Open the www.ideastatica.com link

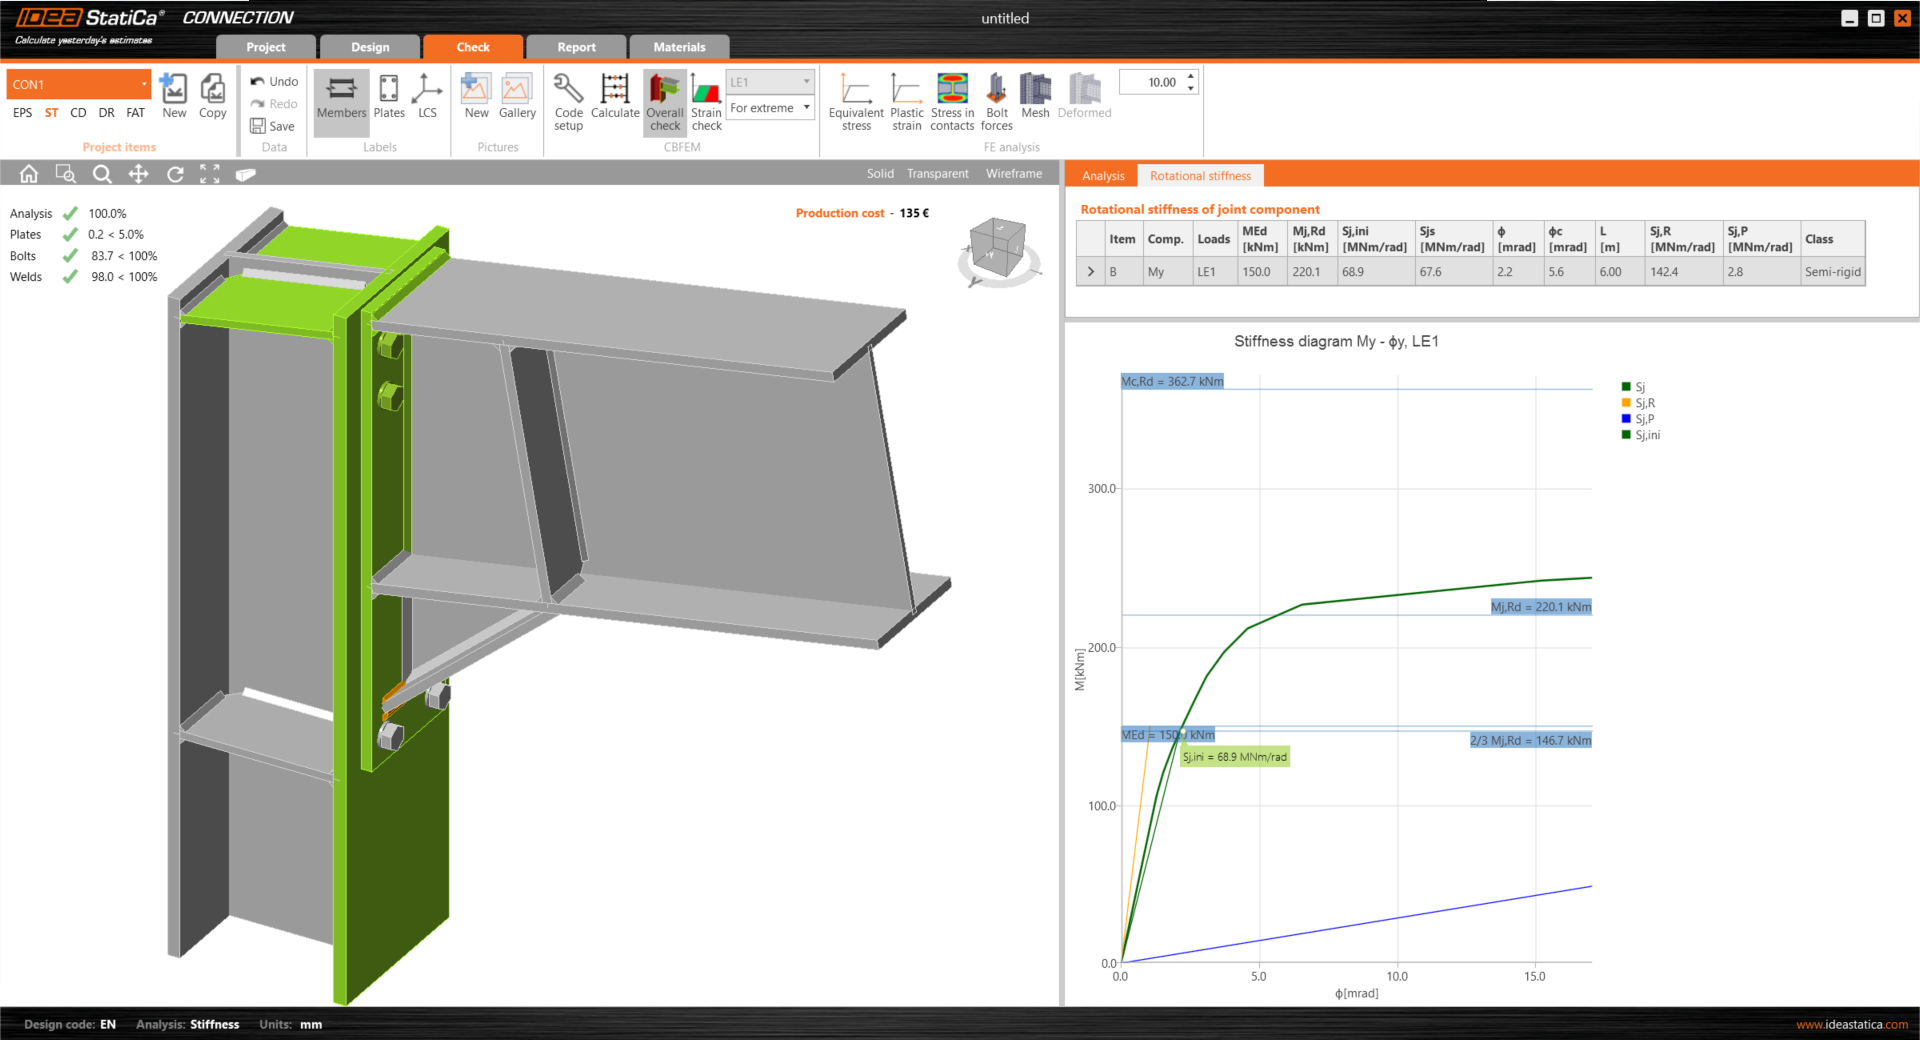[x=1851, y=1024]
